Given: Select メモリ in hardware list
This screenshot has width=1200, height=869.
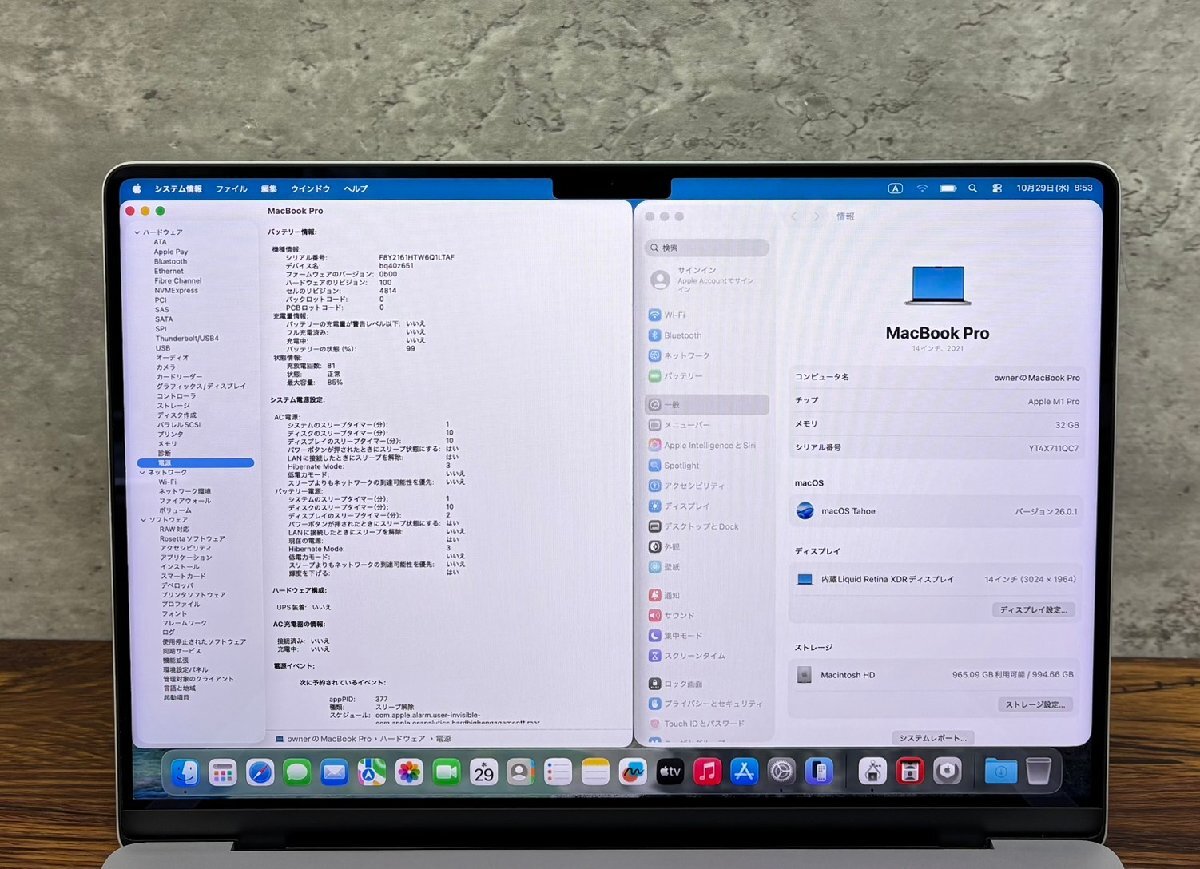Looking at the screenshot, I should click(x=166, y=443).
